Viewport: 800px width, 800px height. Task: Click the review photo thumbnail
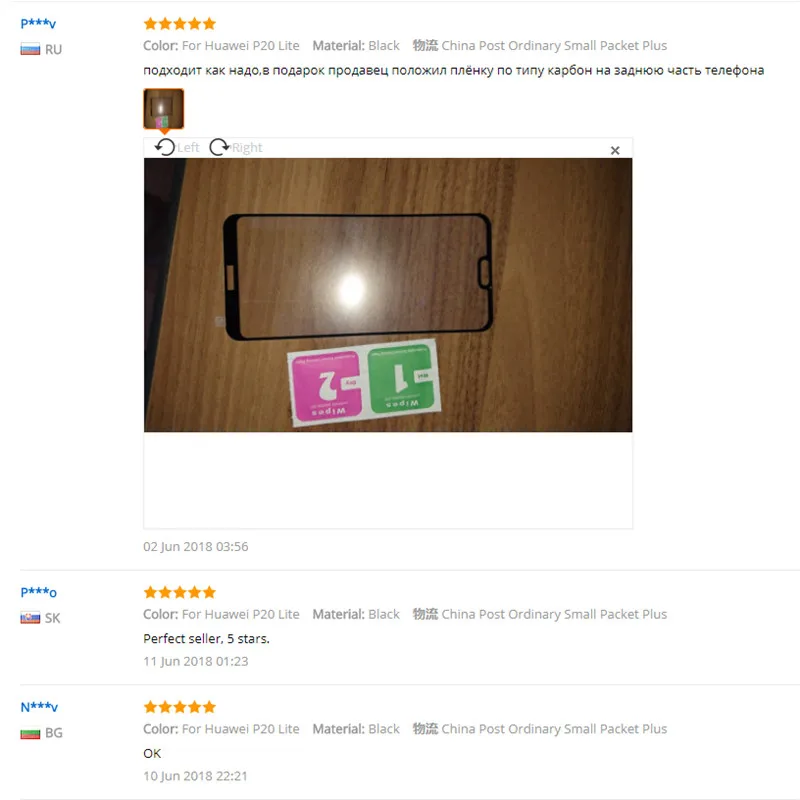[x=164, y=109]
